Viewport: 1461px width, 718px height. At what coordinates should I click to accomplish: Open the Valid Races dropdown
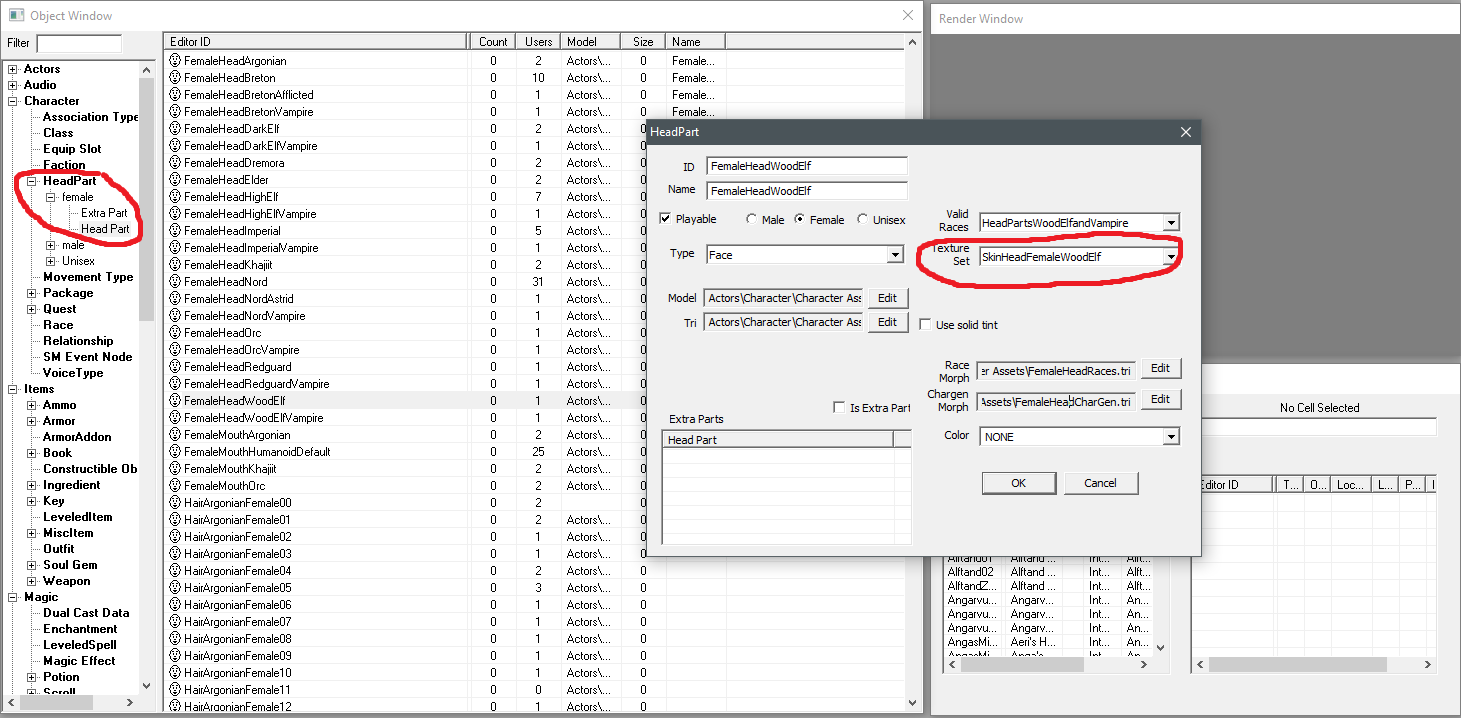pos(1170,221)
